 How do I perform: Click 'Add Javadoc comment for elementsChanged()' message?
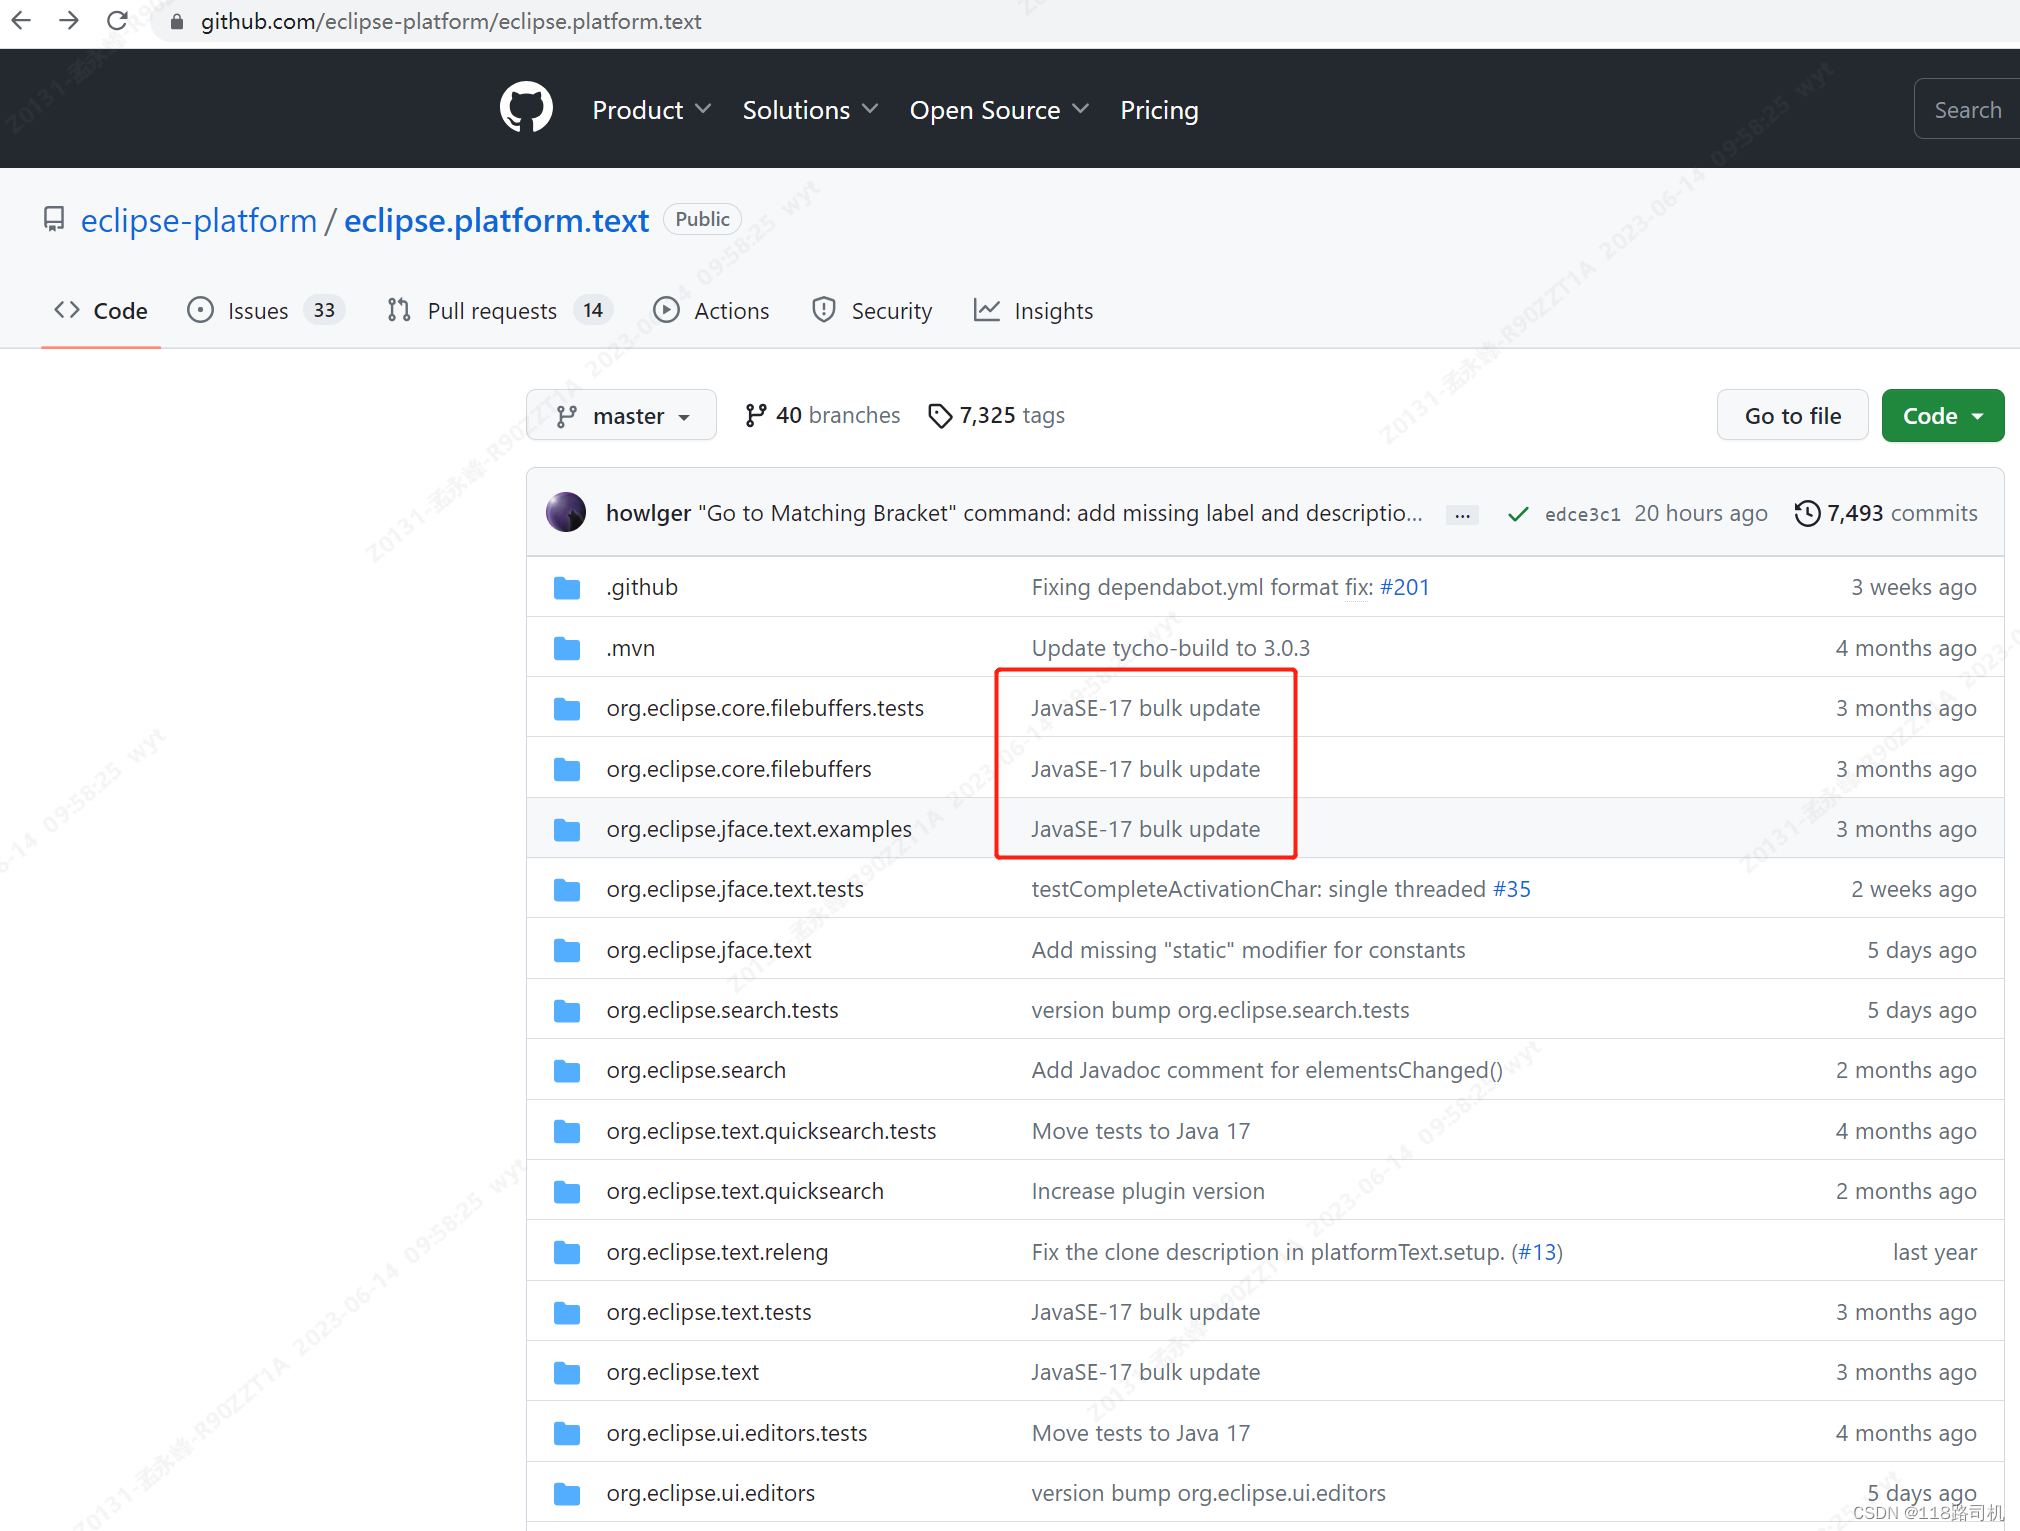[1267, 1070]
